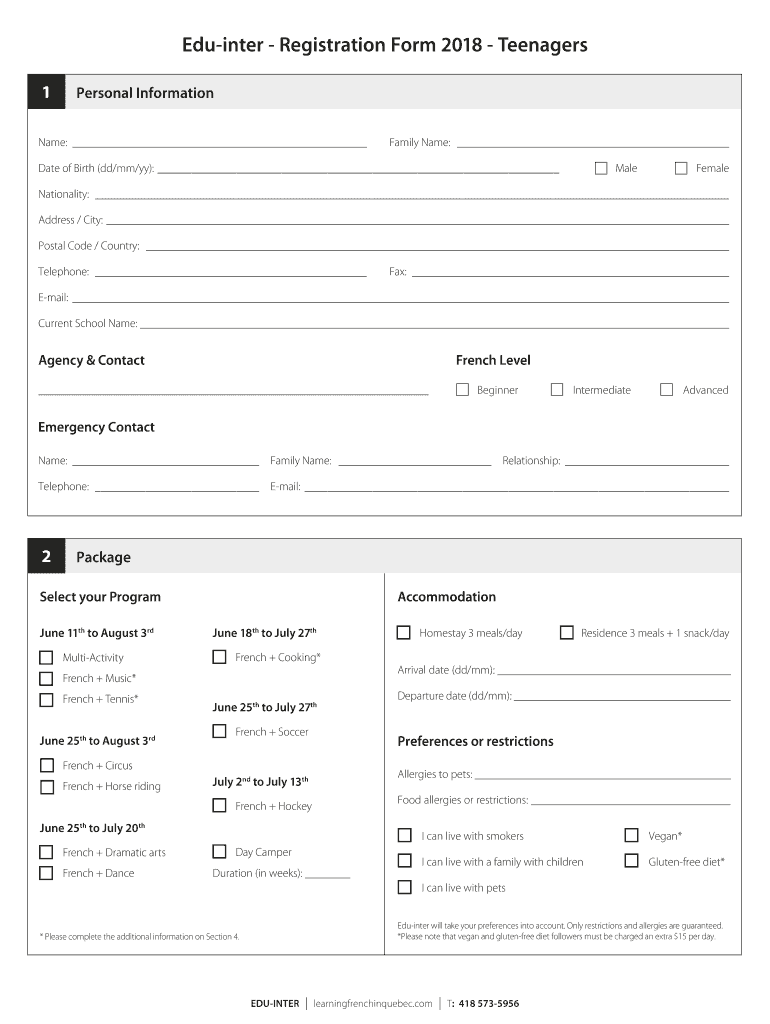This screenshot has width=770, height=1024.
Task: Focus the personal E-mail input line
Action: tap(400, 297)
